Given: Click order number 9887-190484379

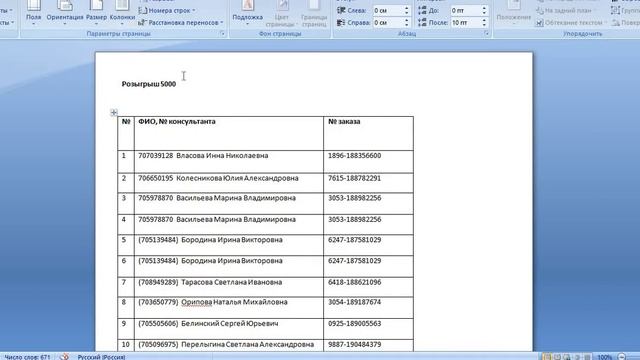Looking at the screenshot, I should [354, 344].
